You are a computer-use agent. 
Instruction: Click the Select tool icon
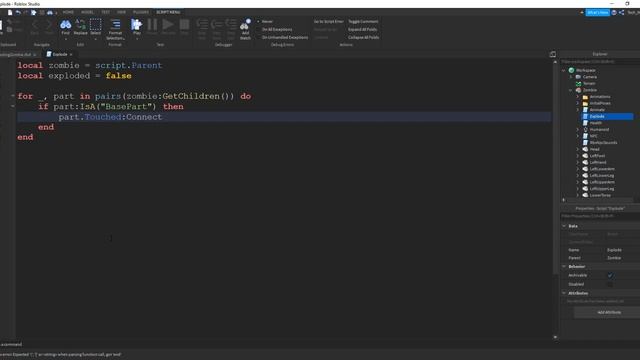click(x=96, y=24)
